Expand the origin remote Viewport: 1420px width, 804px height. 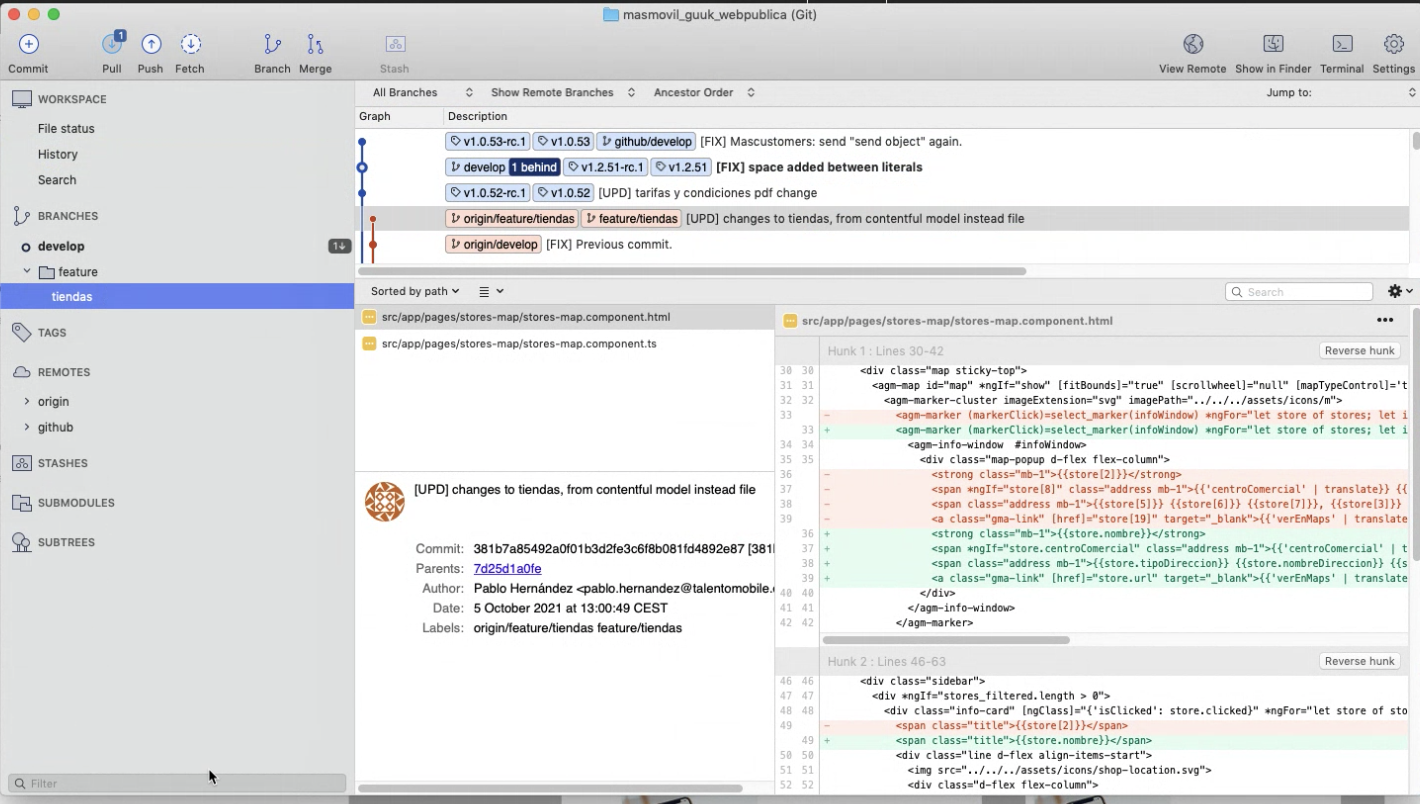click(x=27, y=401)
